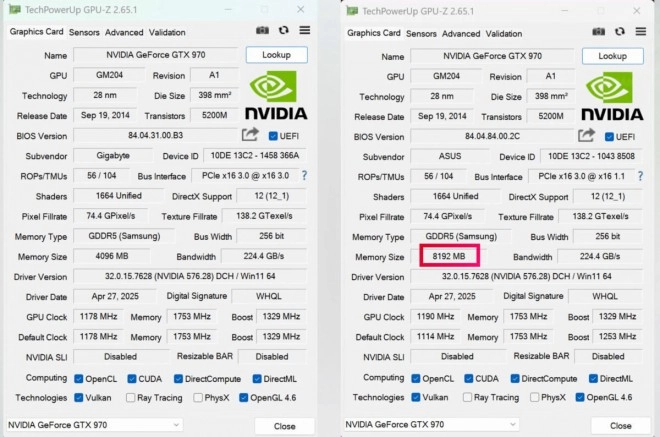Click Lookup button in left window
Viewport: 660px width, 437px height.
click(x=277, y=55)
